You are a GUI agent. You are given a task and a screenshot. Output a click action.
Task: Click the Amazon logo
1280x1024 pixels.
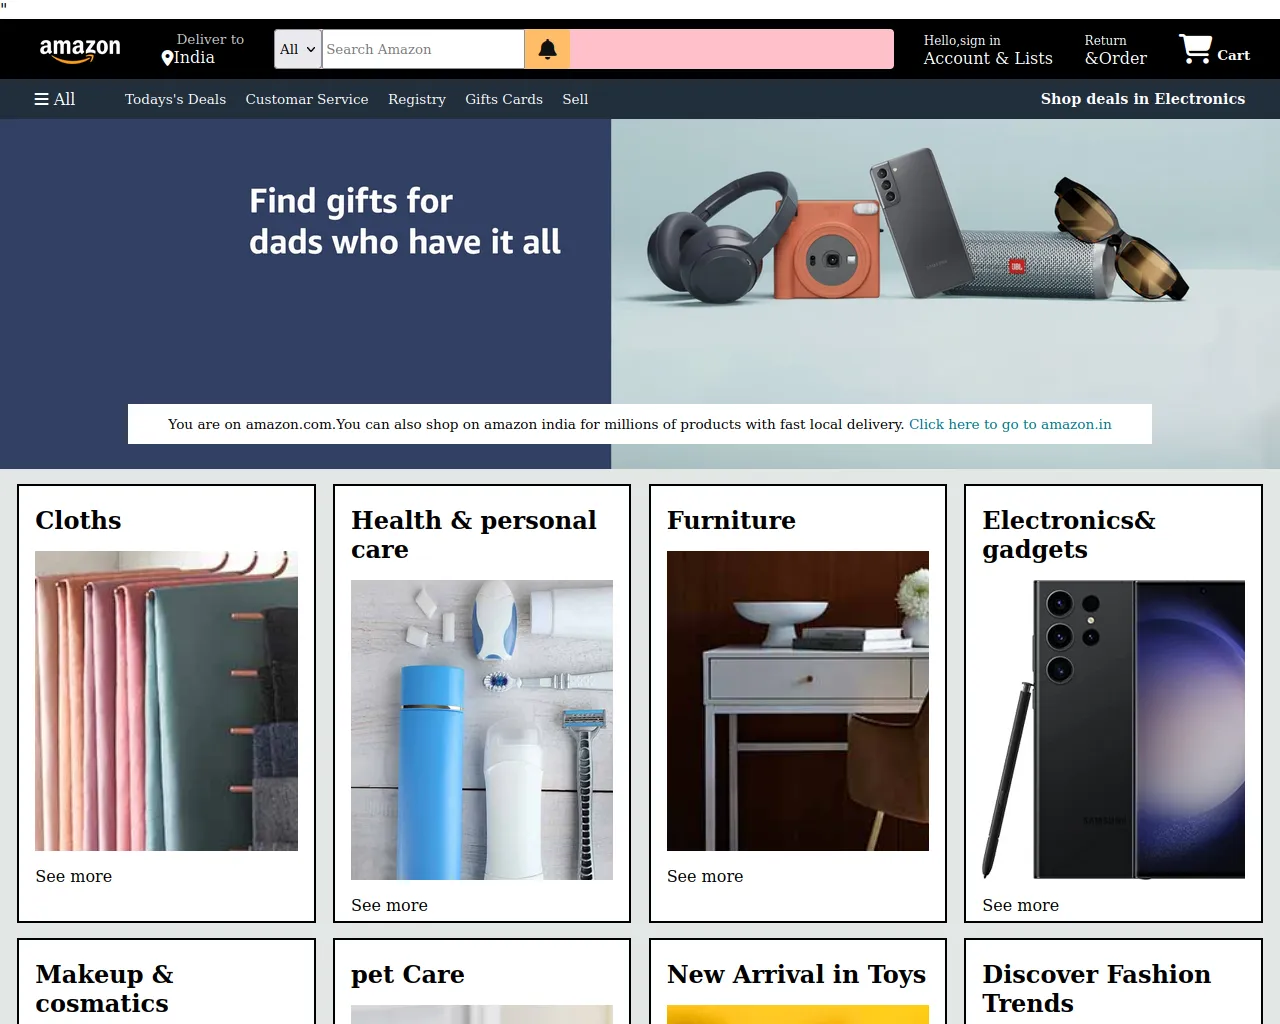tap(80, 49)
